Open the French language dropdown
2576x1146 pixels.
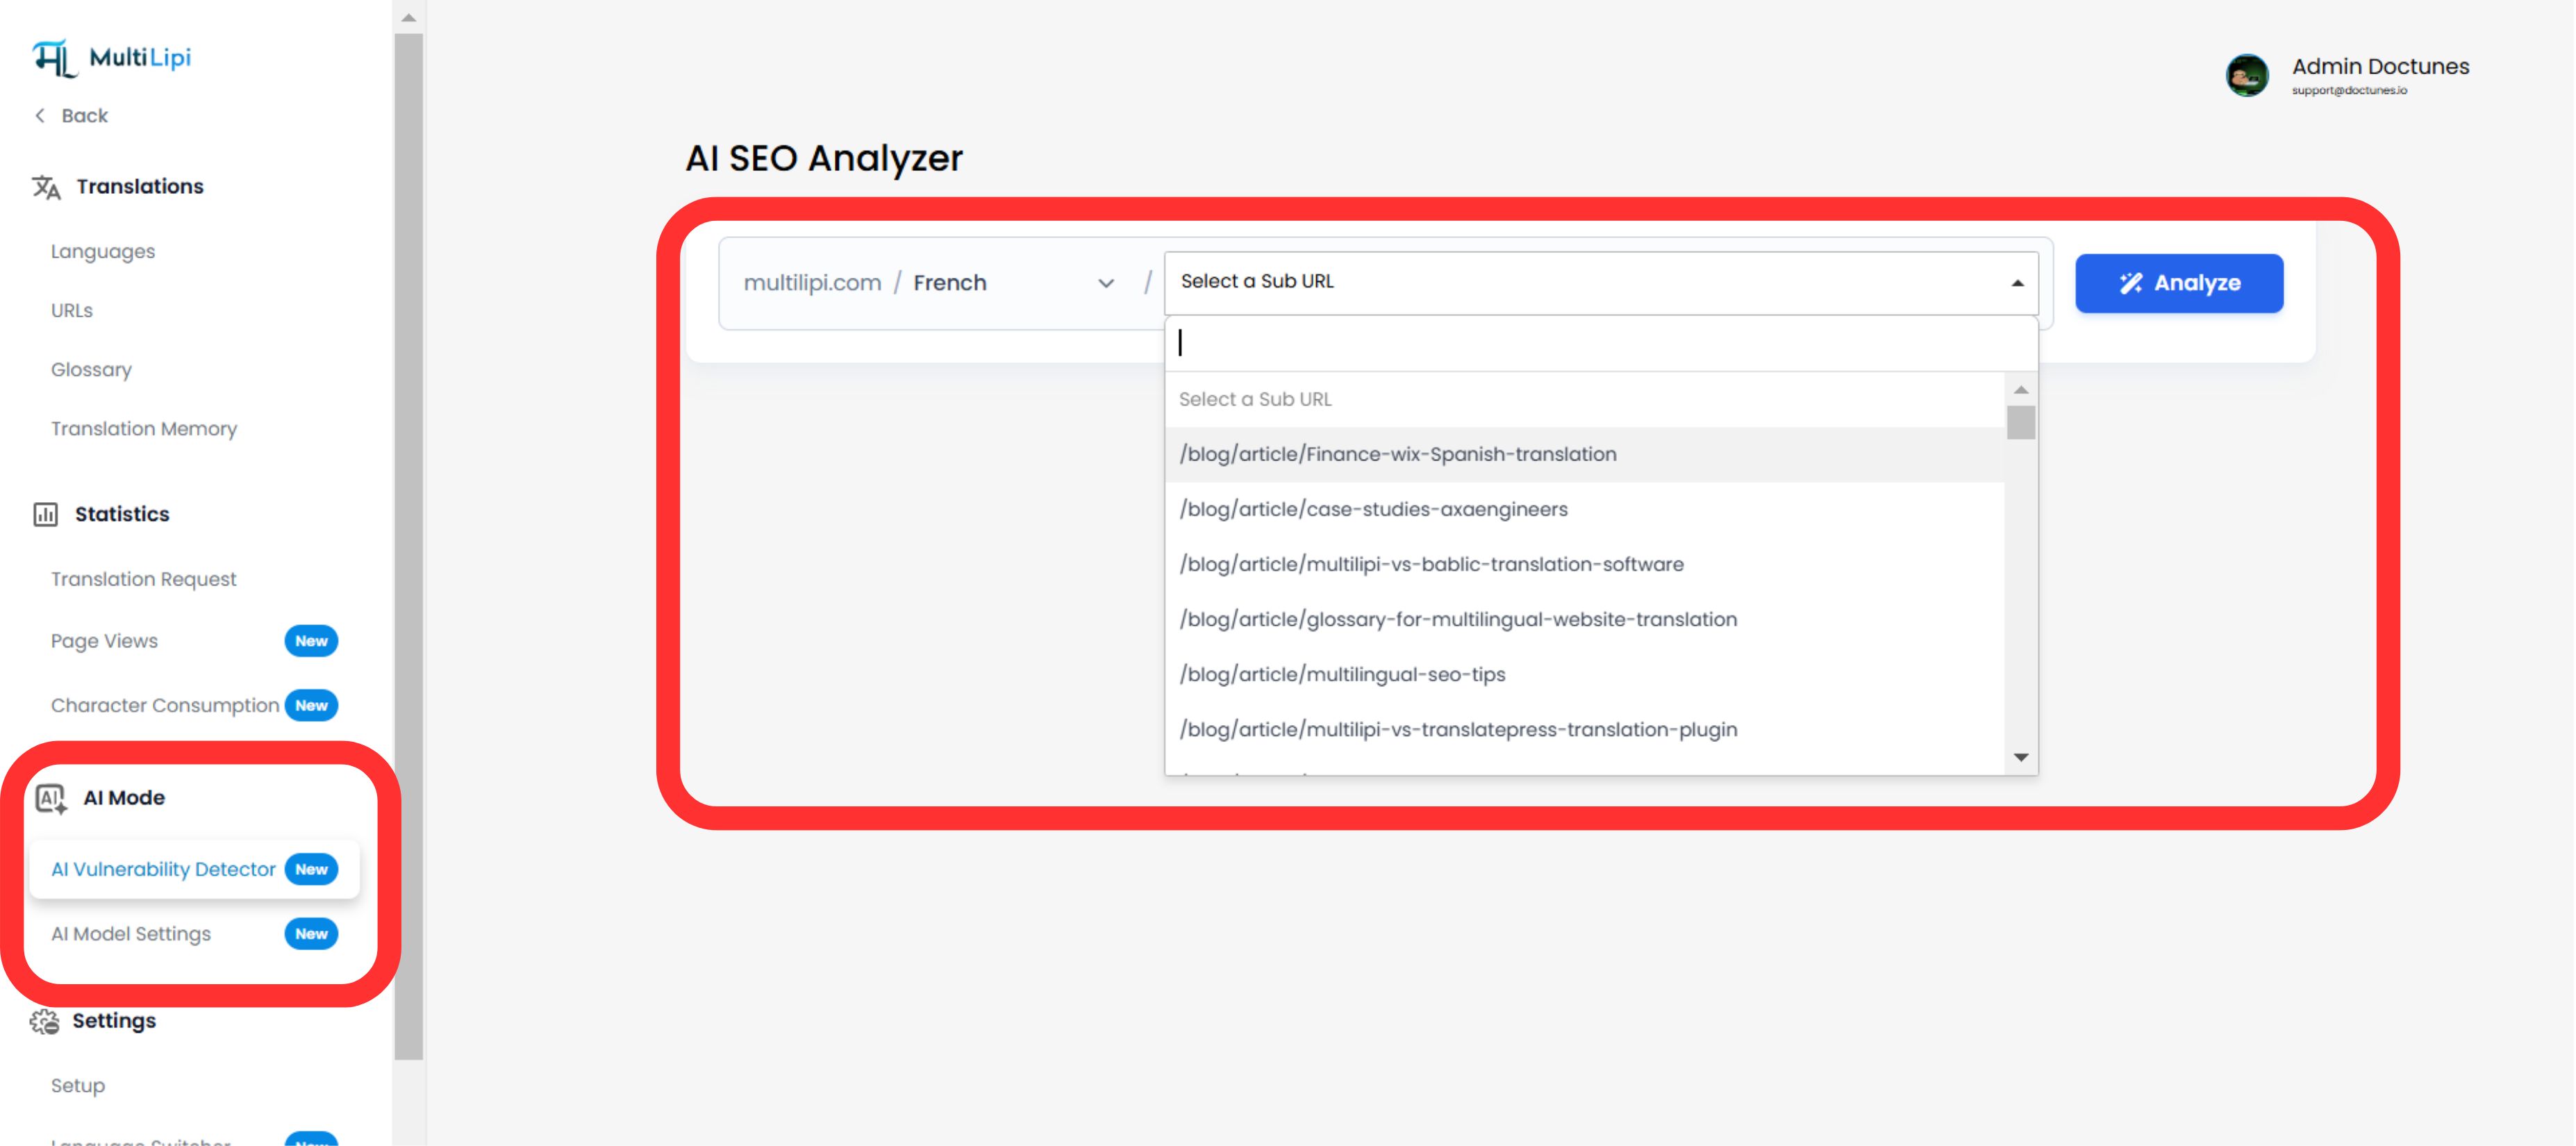point(1013,283)
